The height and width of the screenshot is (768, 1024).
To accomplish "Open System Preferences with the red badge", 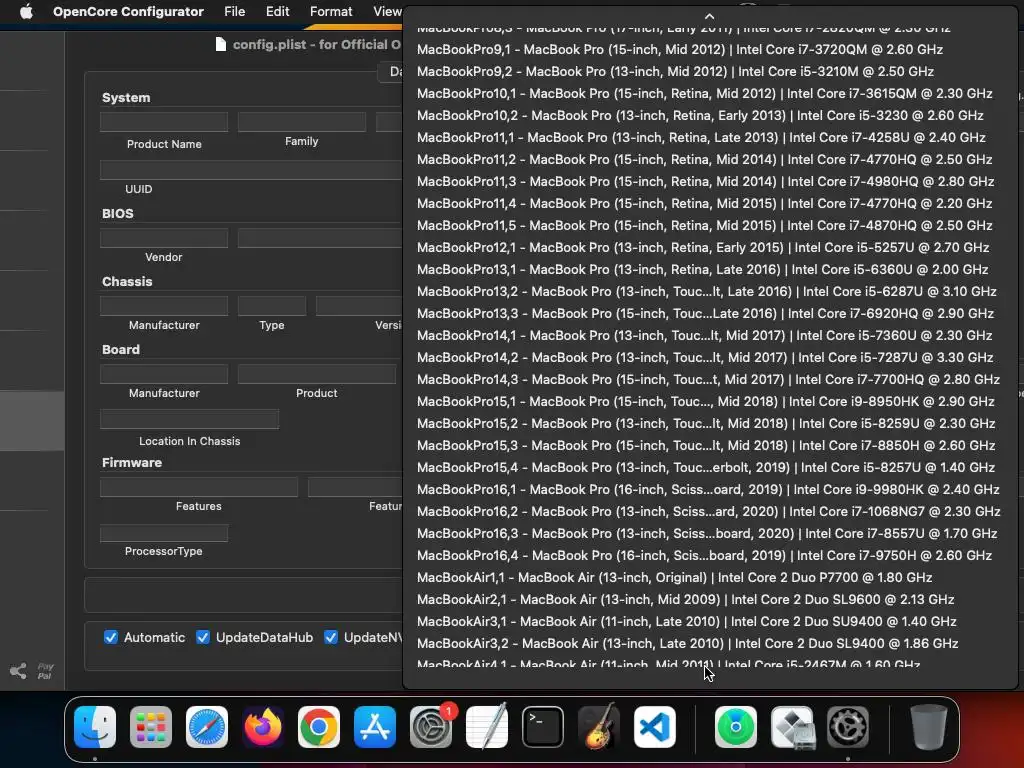I will (x=431, y=726).
